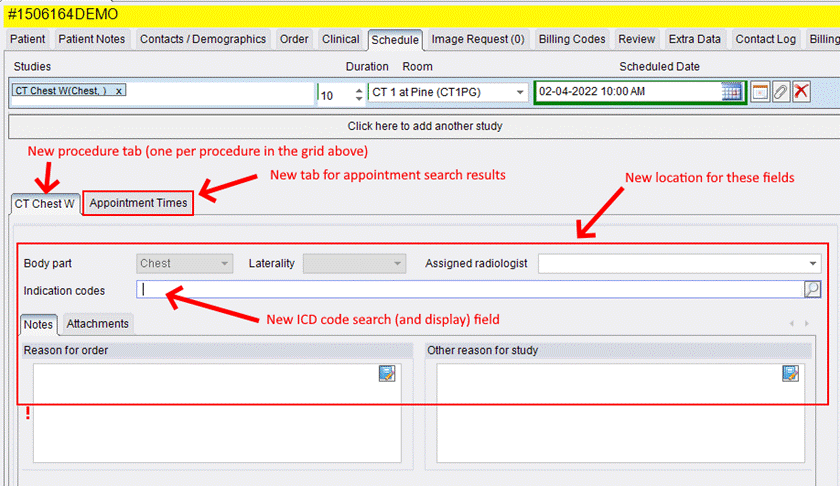The width and height of the screenshot is (840, 486).
Task: Expand the Assigned radiologist dropdown
Action: 813,264
